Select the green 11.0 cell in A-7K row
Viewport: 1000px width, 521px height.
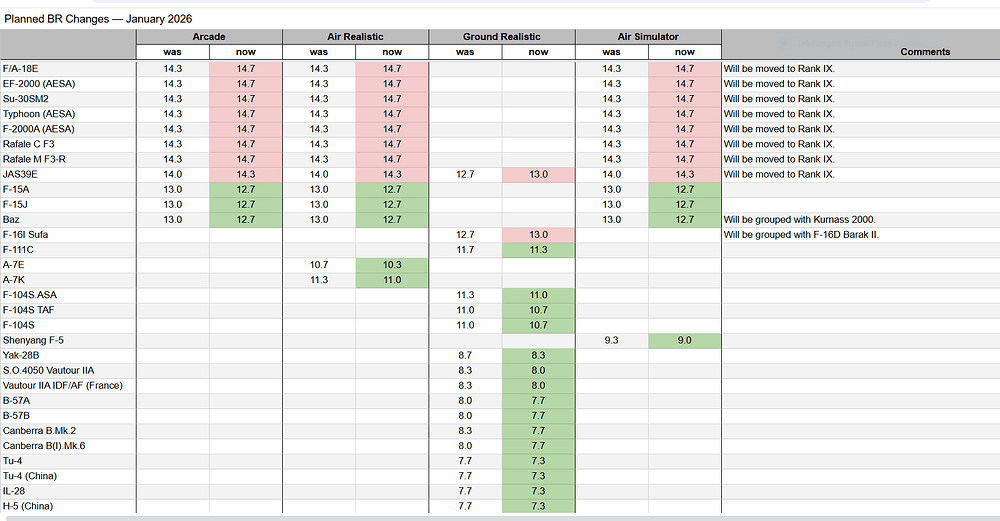tap(392, 280)
